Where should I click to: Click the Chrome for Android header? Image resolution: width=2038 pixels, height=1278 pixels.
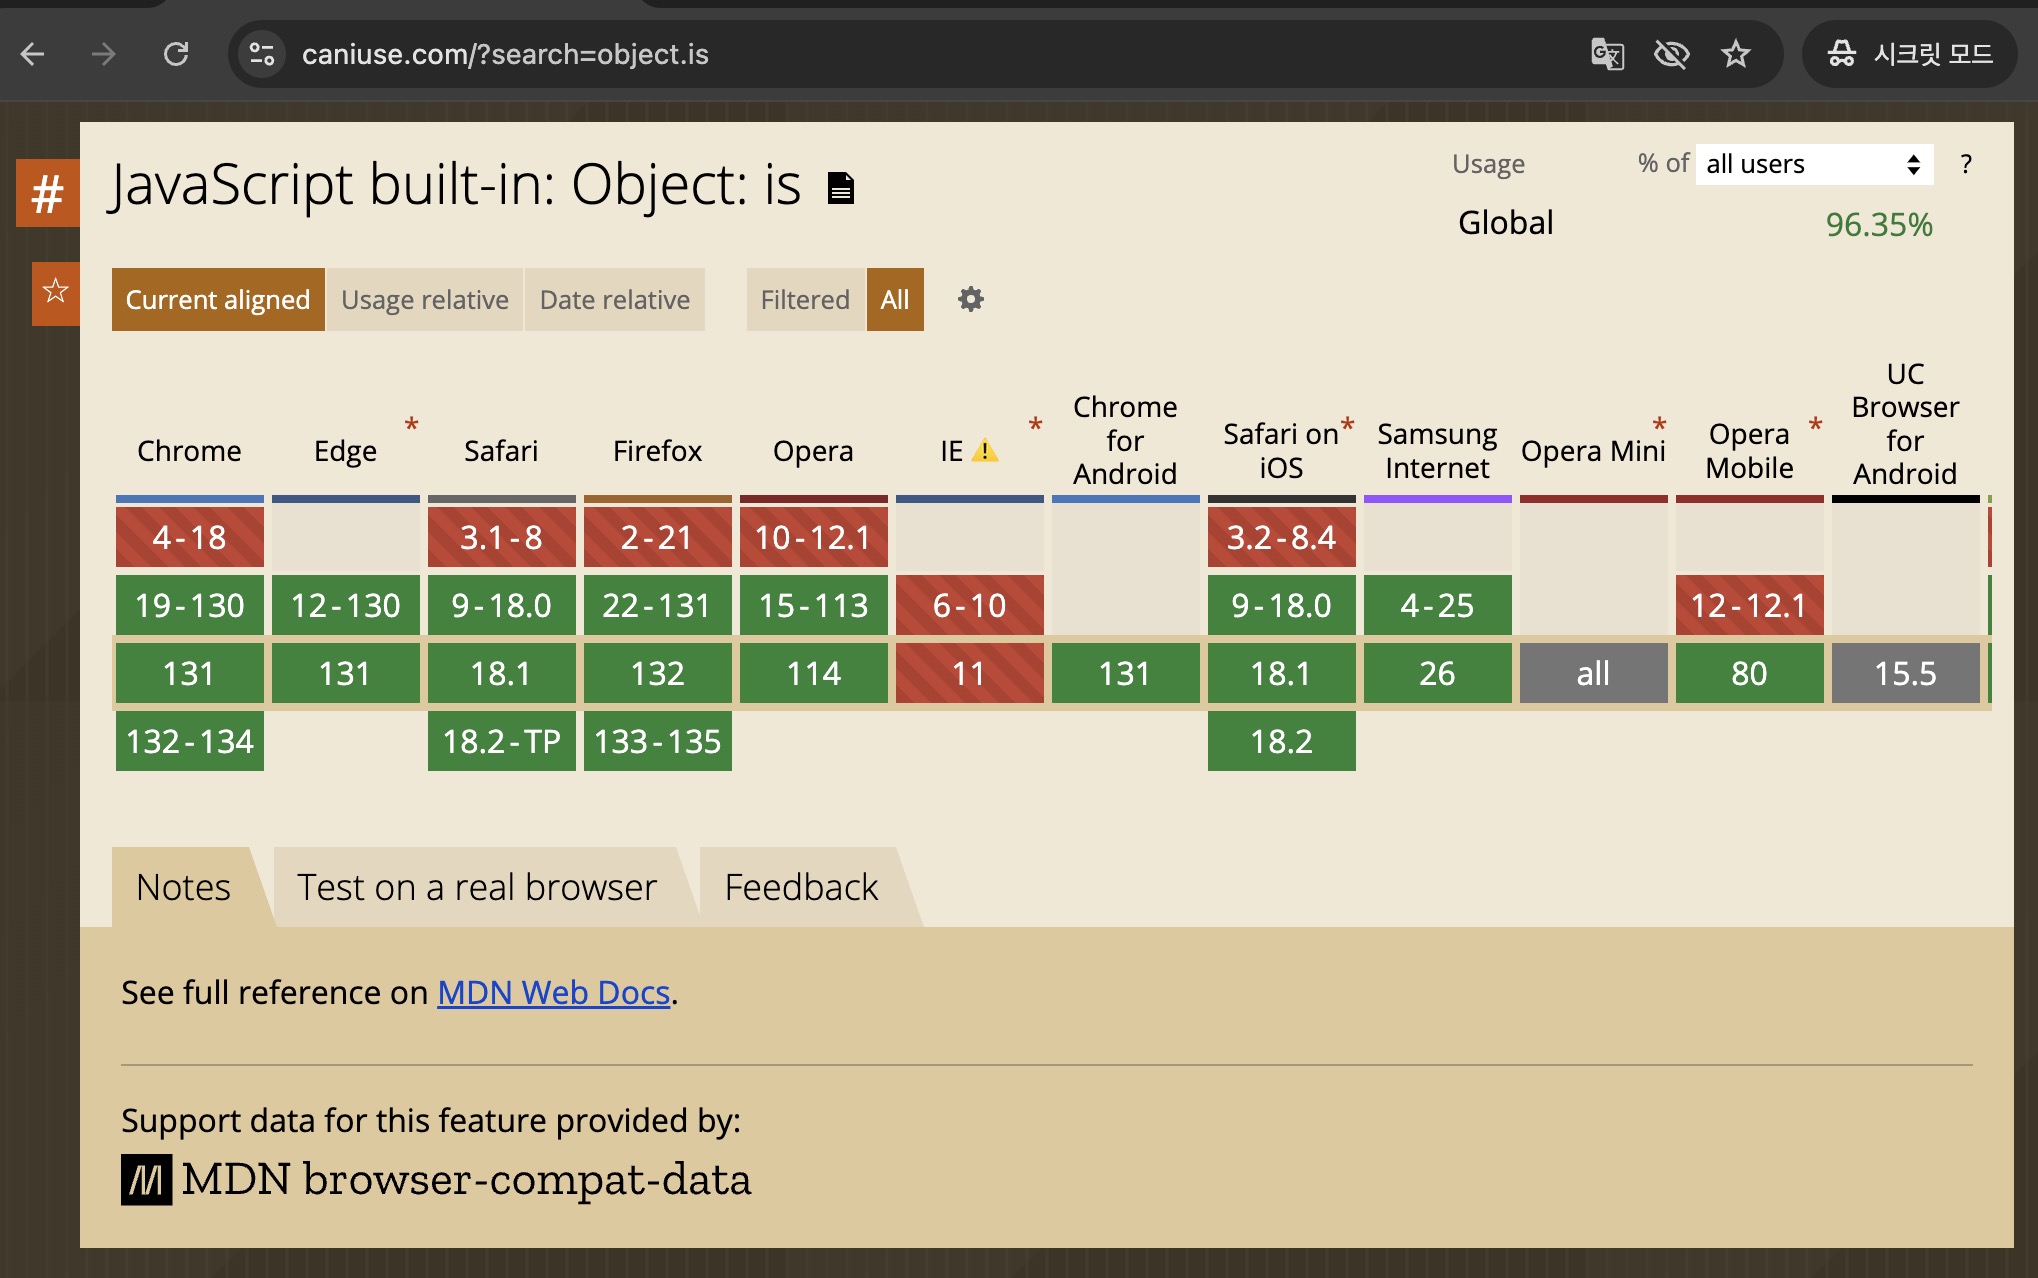click(x=1125, y=440)
